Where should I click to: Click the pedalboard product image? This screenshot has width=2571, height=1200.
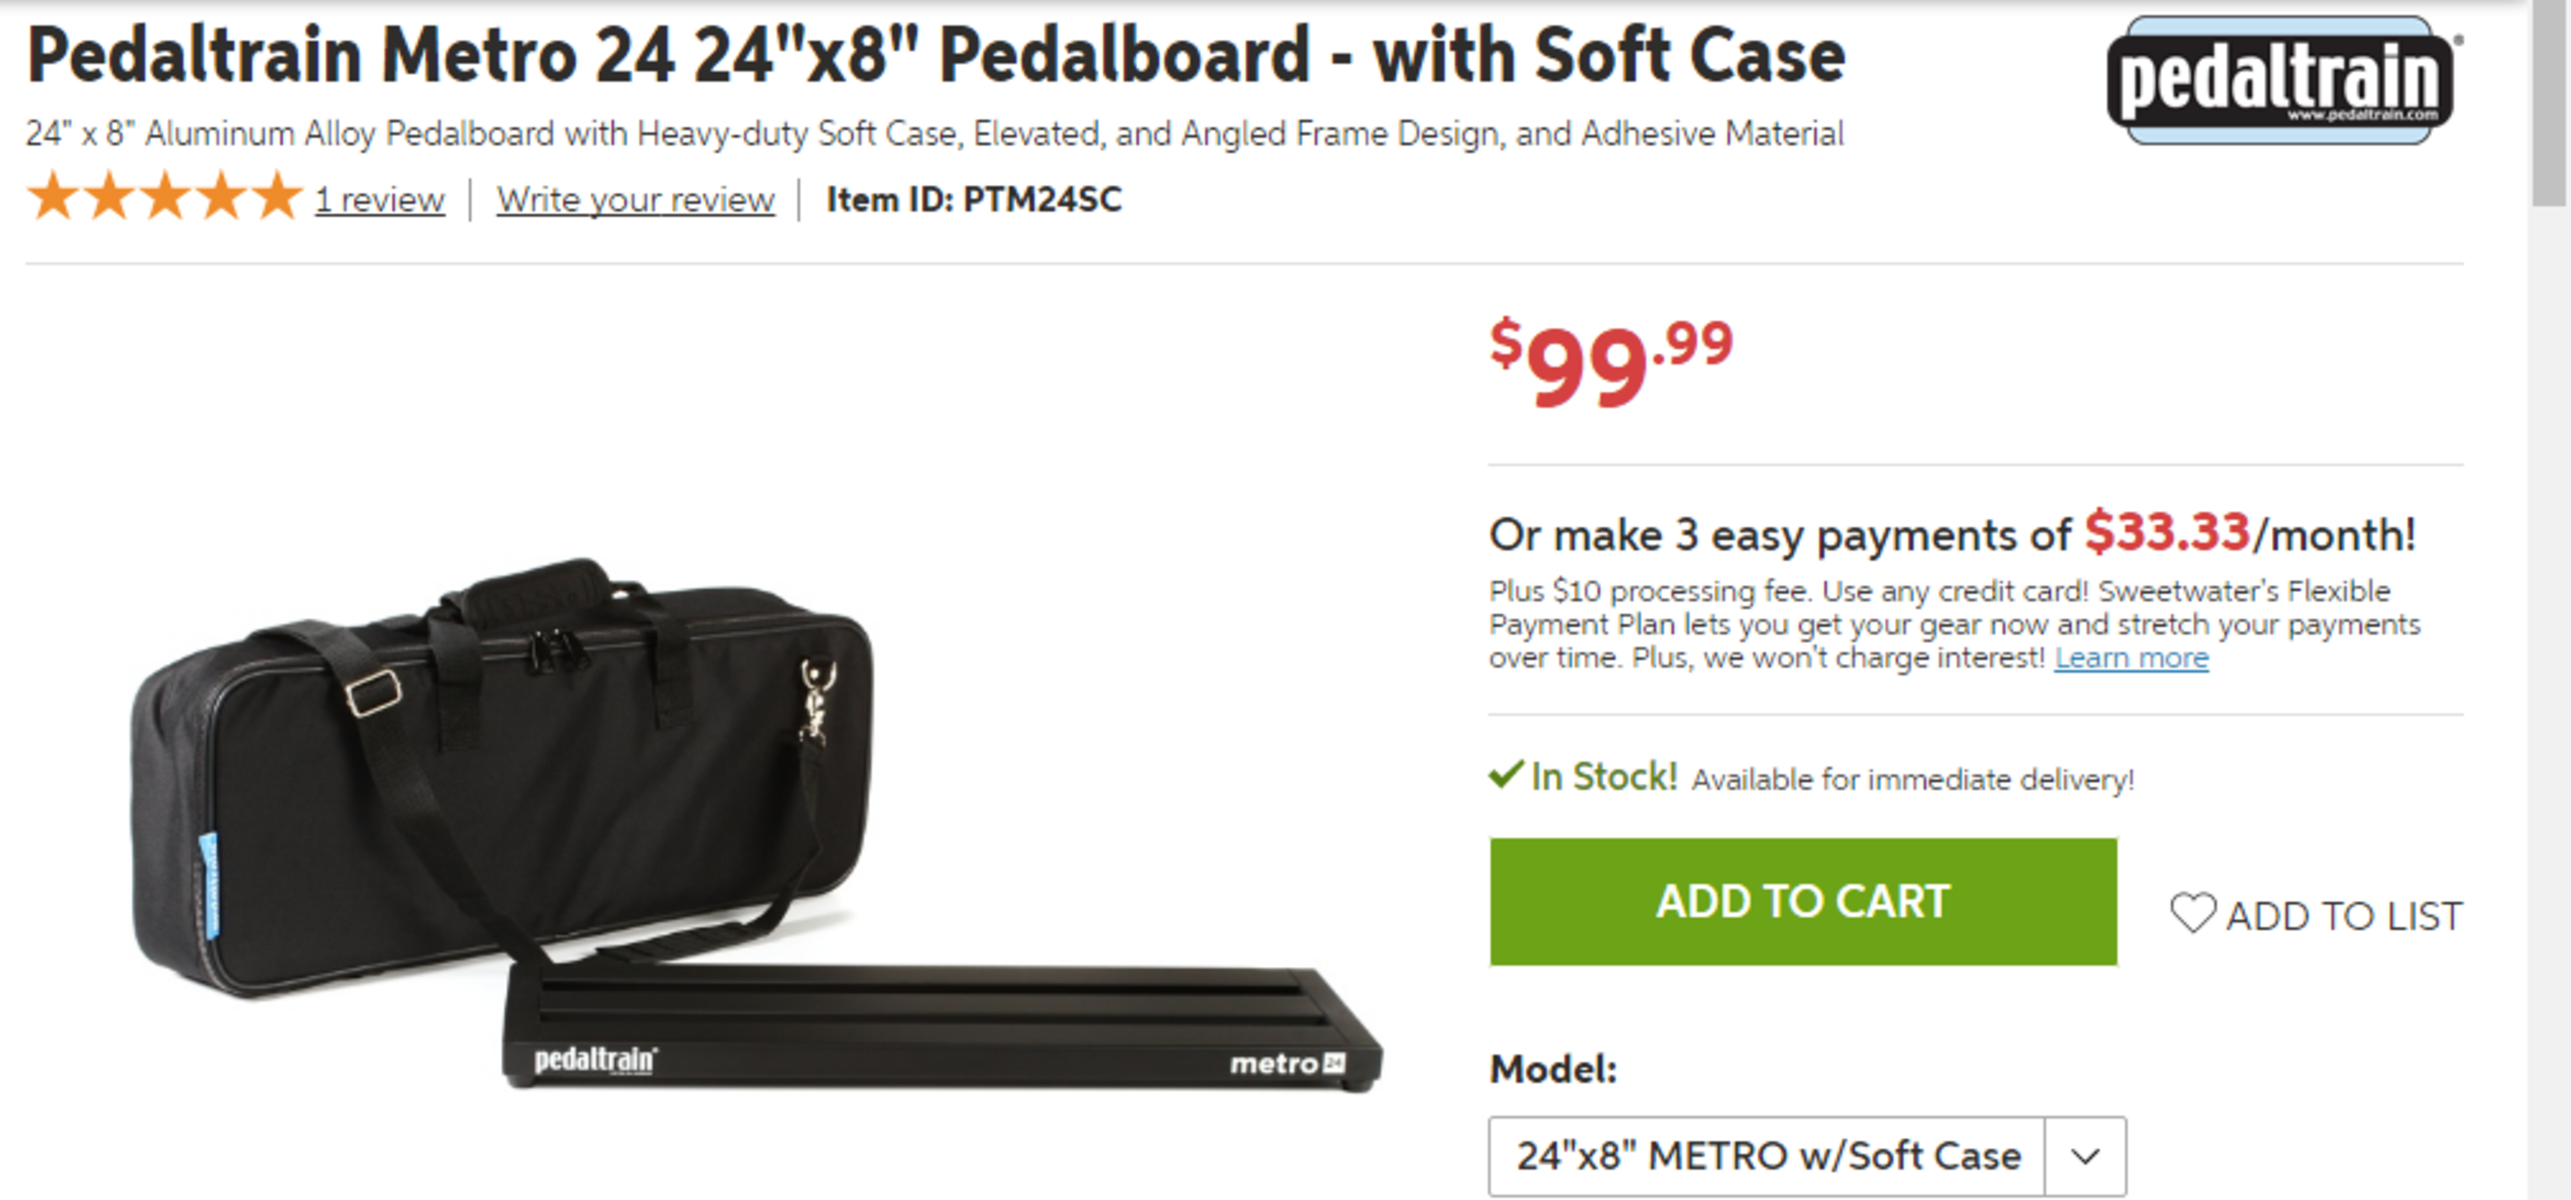click(x=942, y=1026)
